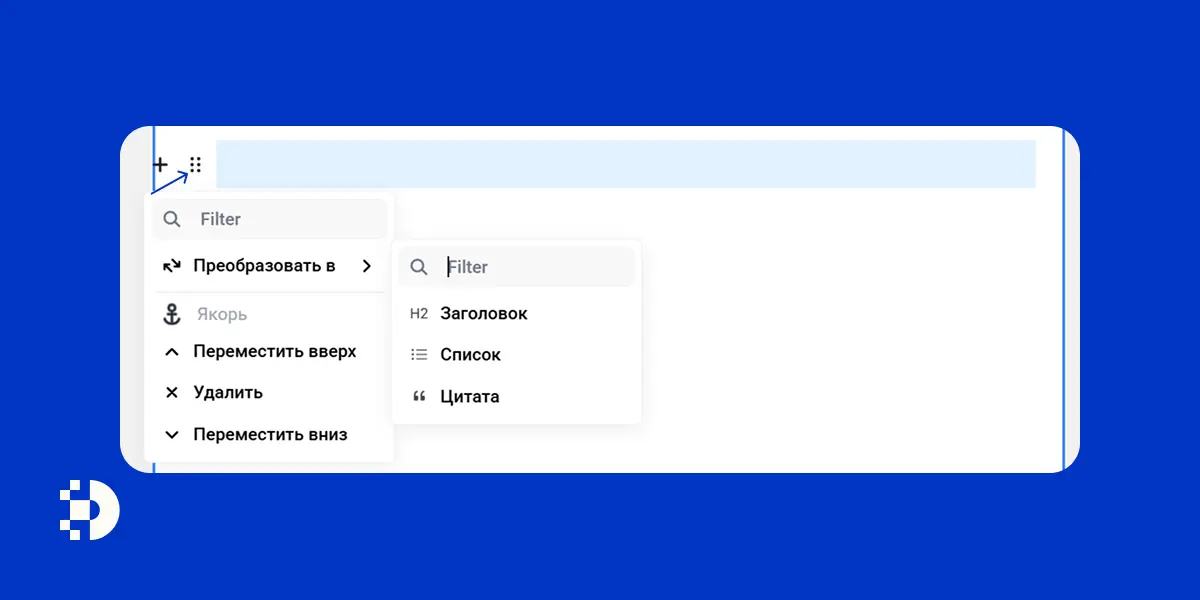Click the H2 icon next to Заголовок
1200x600 pixels.
click(419, 314)
